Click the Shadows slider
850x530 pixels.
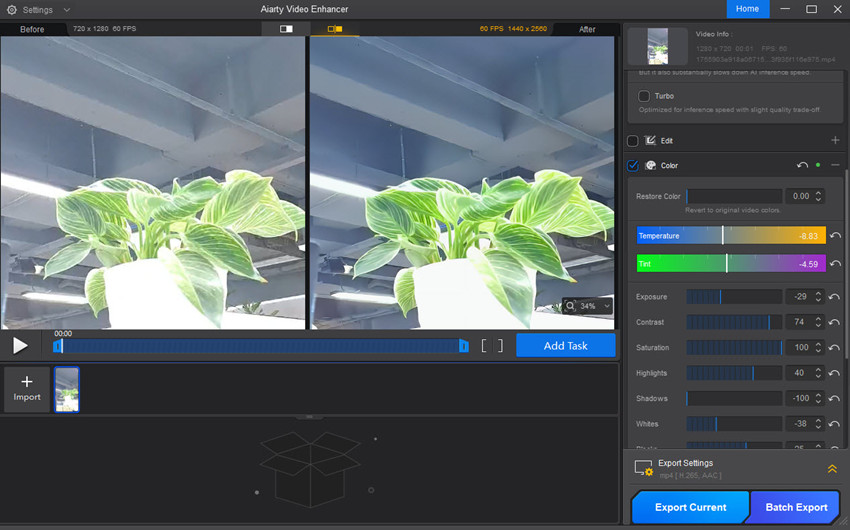(x=734, y=398)
